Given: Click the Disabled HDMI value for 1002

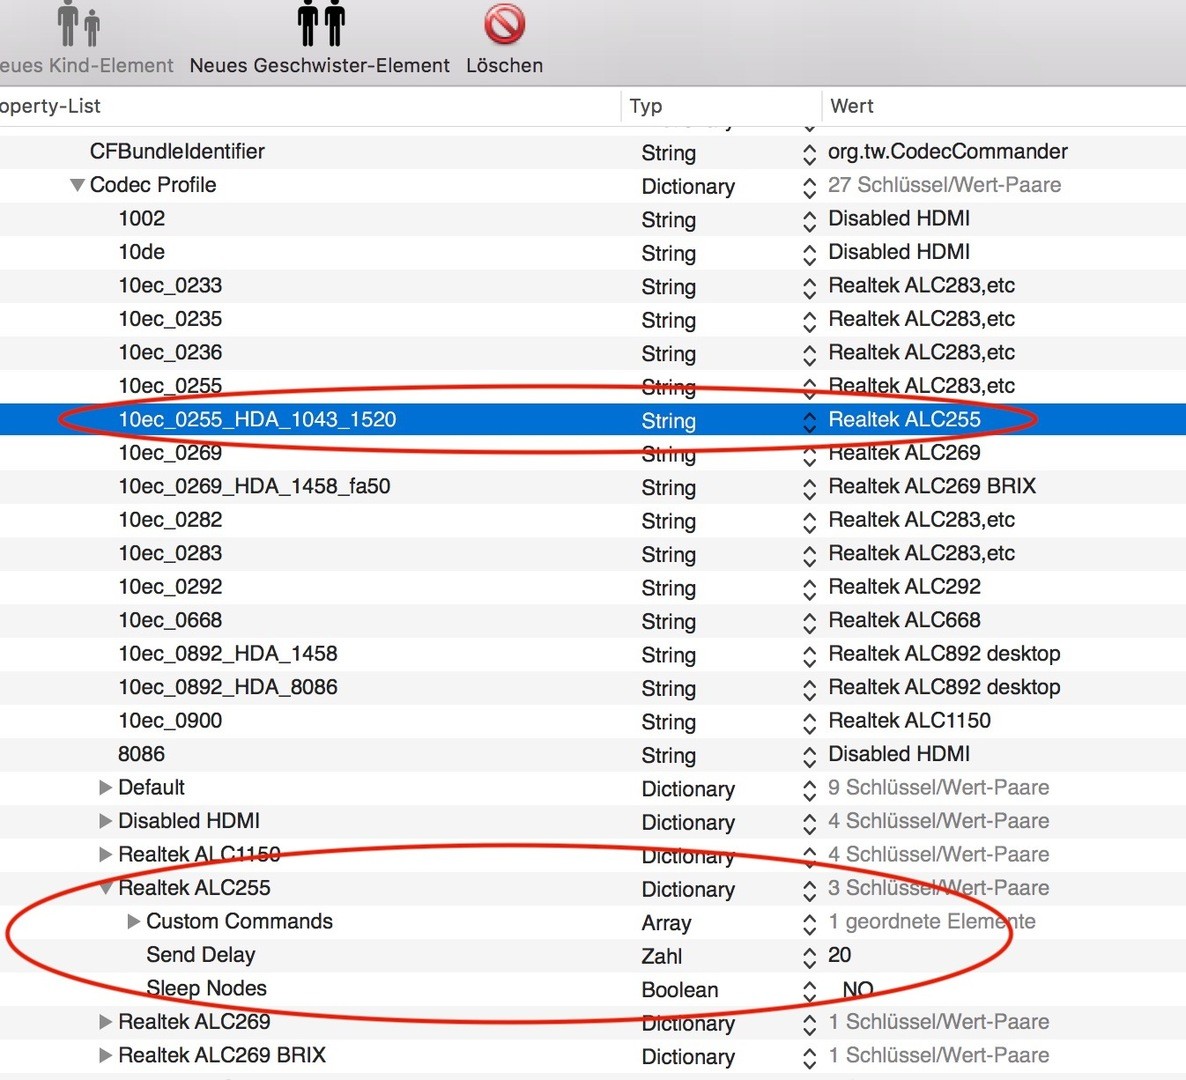Looking at the screenshot, I should point(899,219).
